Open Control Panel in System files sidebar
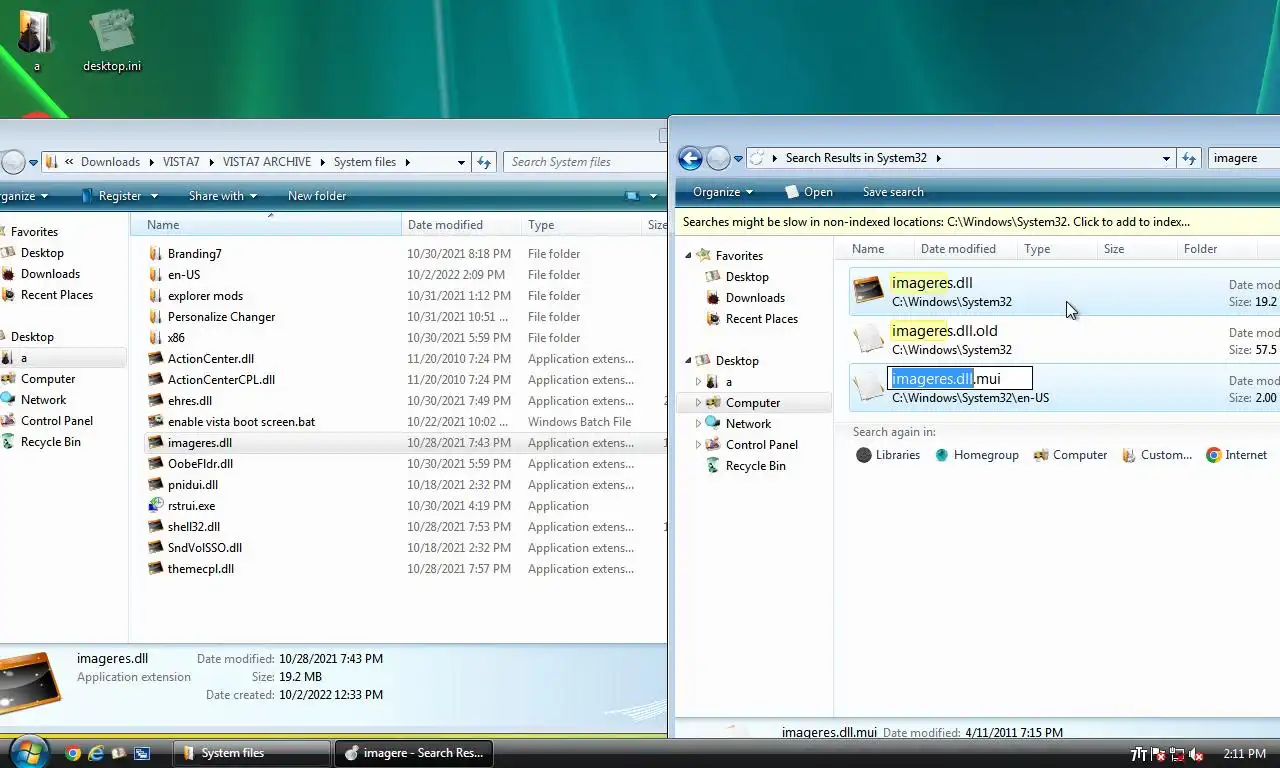The image size is (1280, 768). point(56,421)
